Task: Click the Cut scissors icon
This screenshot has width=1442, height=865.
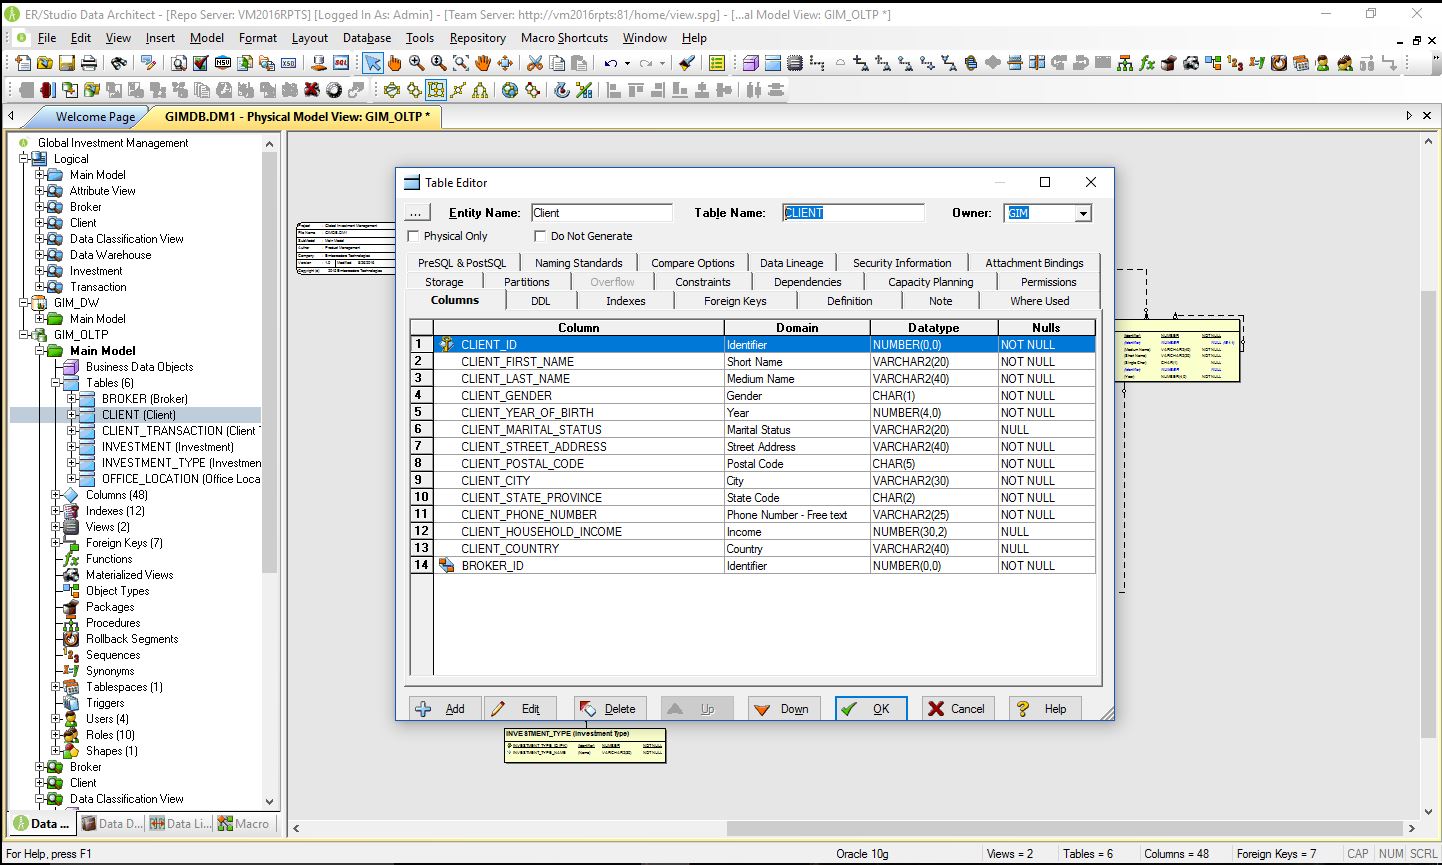Action: point(535,63)
